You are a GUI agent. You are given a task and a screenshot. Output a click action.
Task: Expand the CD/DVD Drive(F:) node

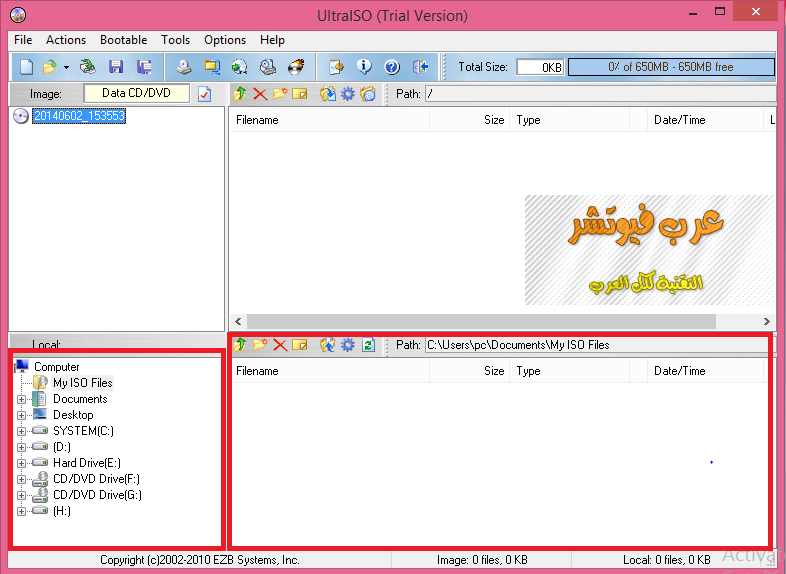point(22,480)
